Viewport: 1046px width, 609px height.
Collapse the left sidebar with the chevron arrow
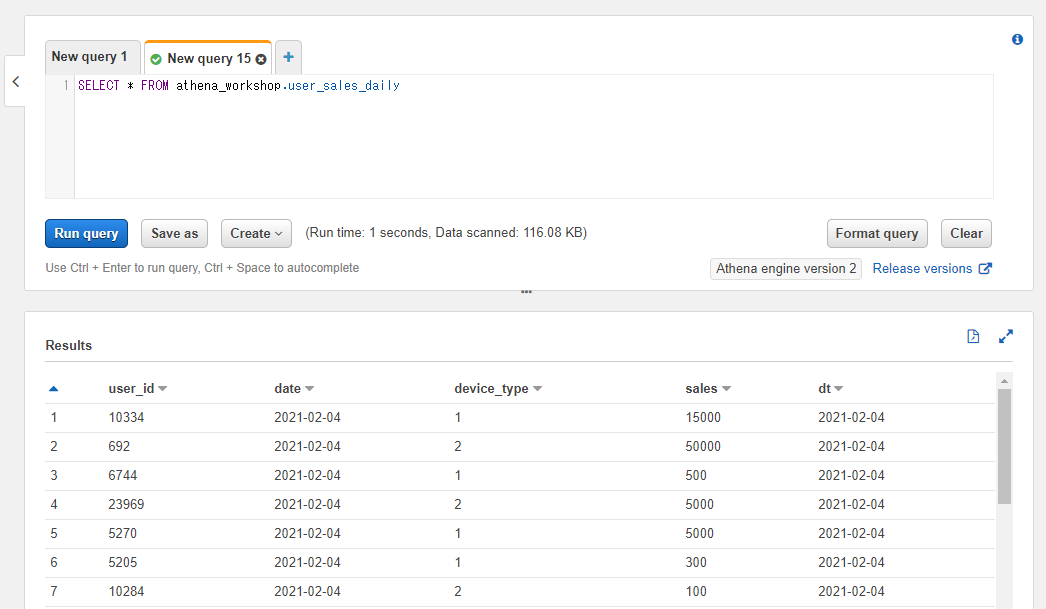point(15,81)
